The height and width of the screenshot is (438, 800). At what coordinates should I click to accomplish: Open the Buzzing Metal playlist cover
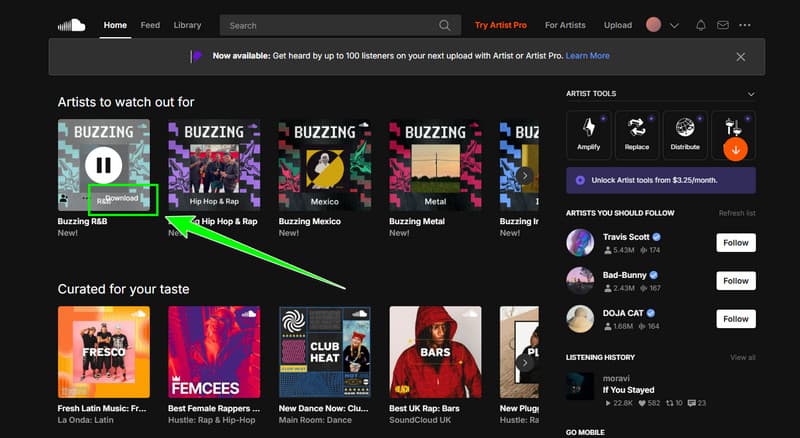435,165
